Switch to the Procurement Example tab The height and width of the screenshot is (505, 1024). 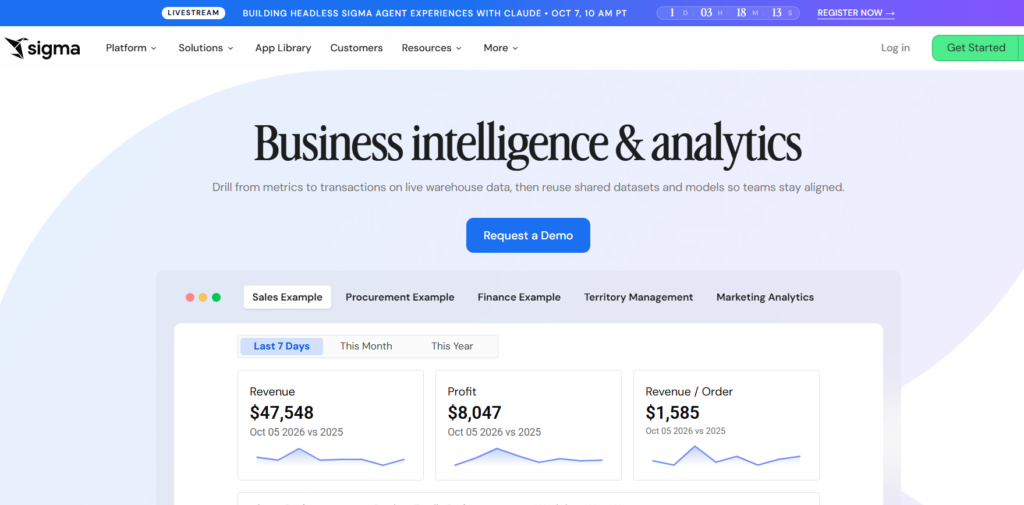[400, 297]
